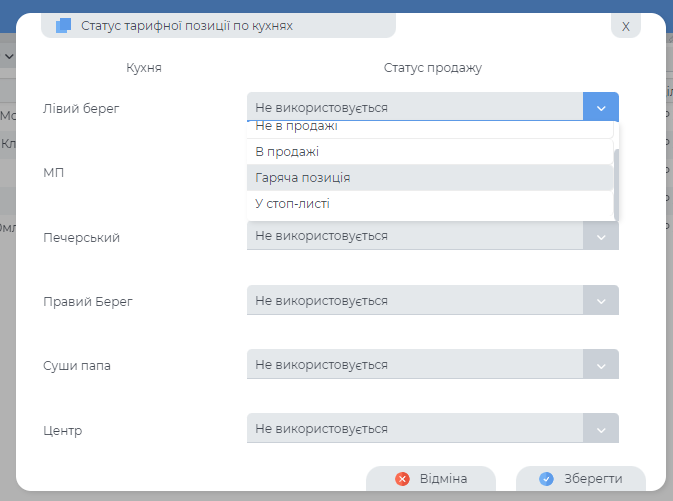Open the Суши папа status dropdown arrow
Viewport: 673px width, 501px height.
click(600, 365)
